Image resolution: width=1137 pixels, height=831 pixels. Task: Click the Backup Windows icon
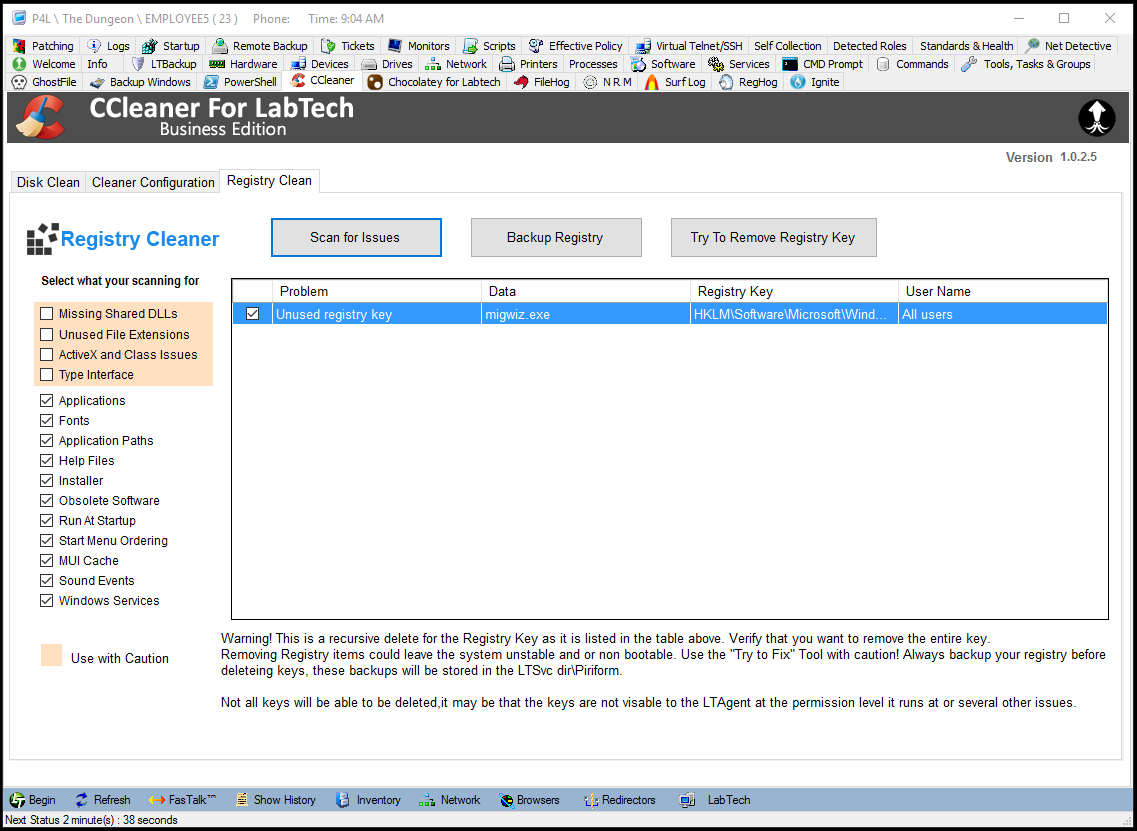click(97, 82)
